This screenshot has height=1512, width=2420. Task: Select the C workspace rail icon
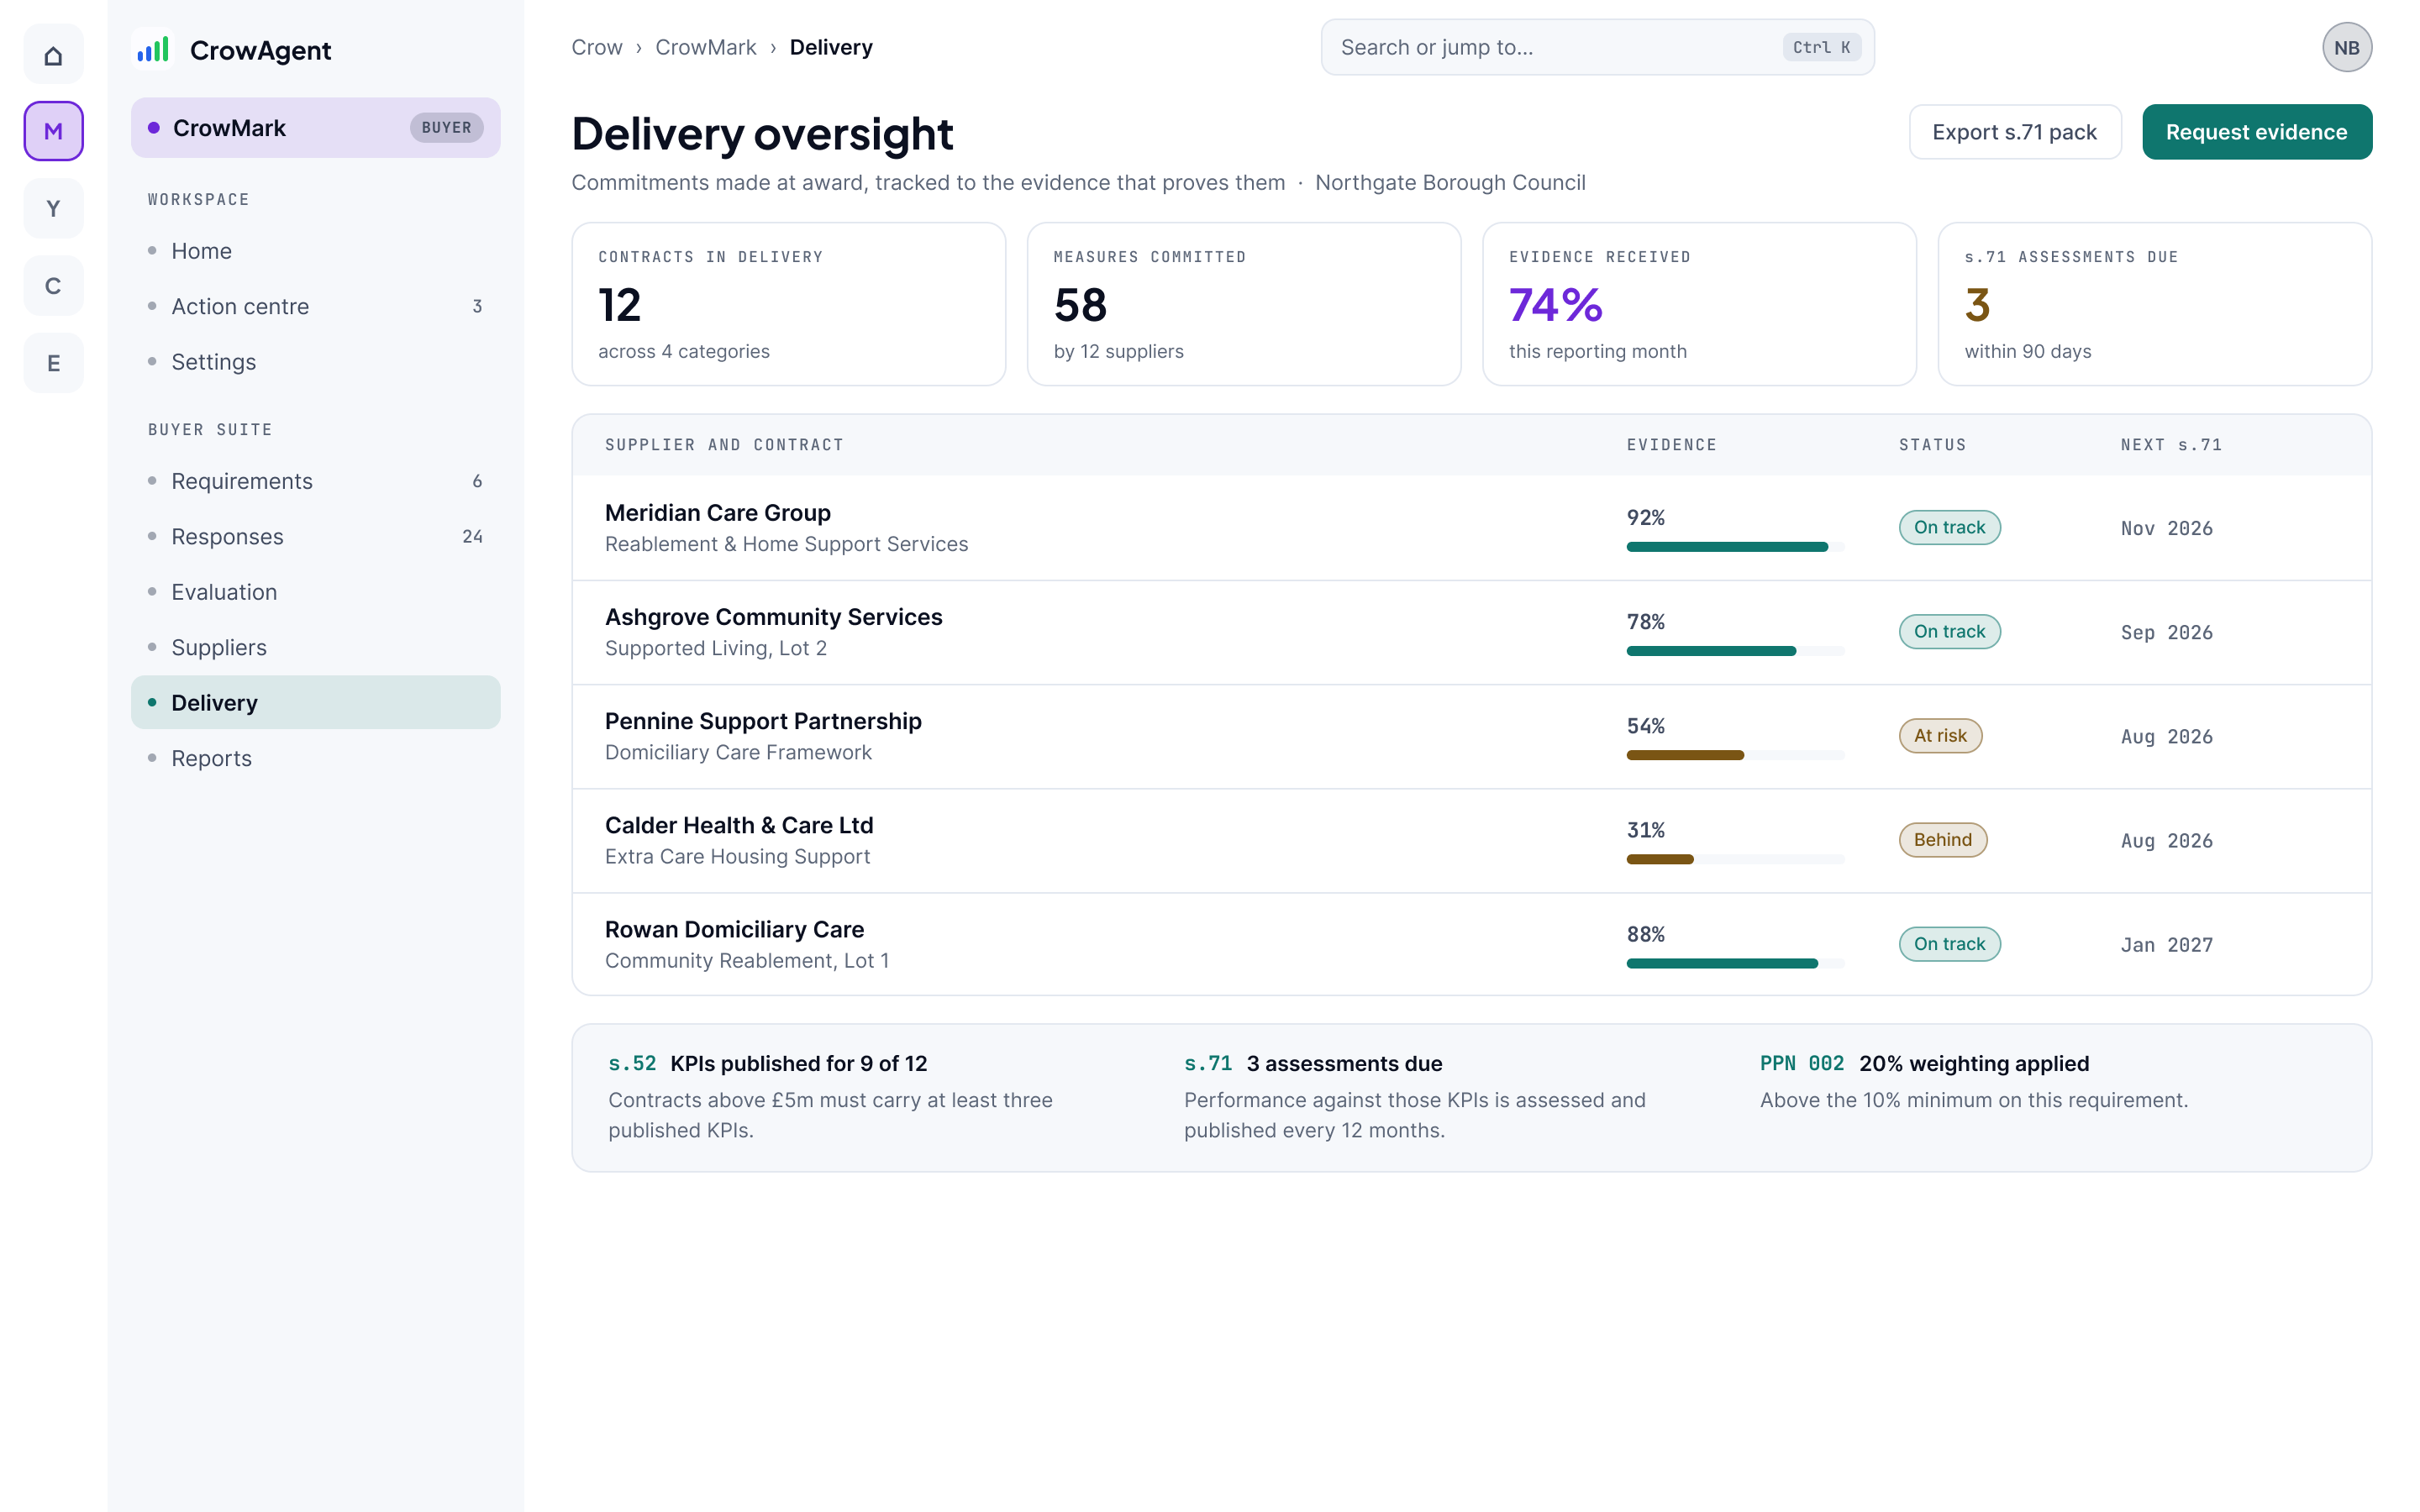coord(53,286)
